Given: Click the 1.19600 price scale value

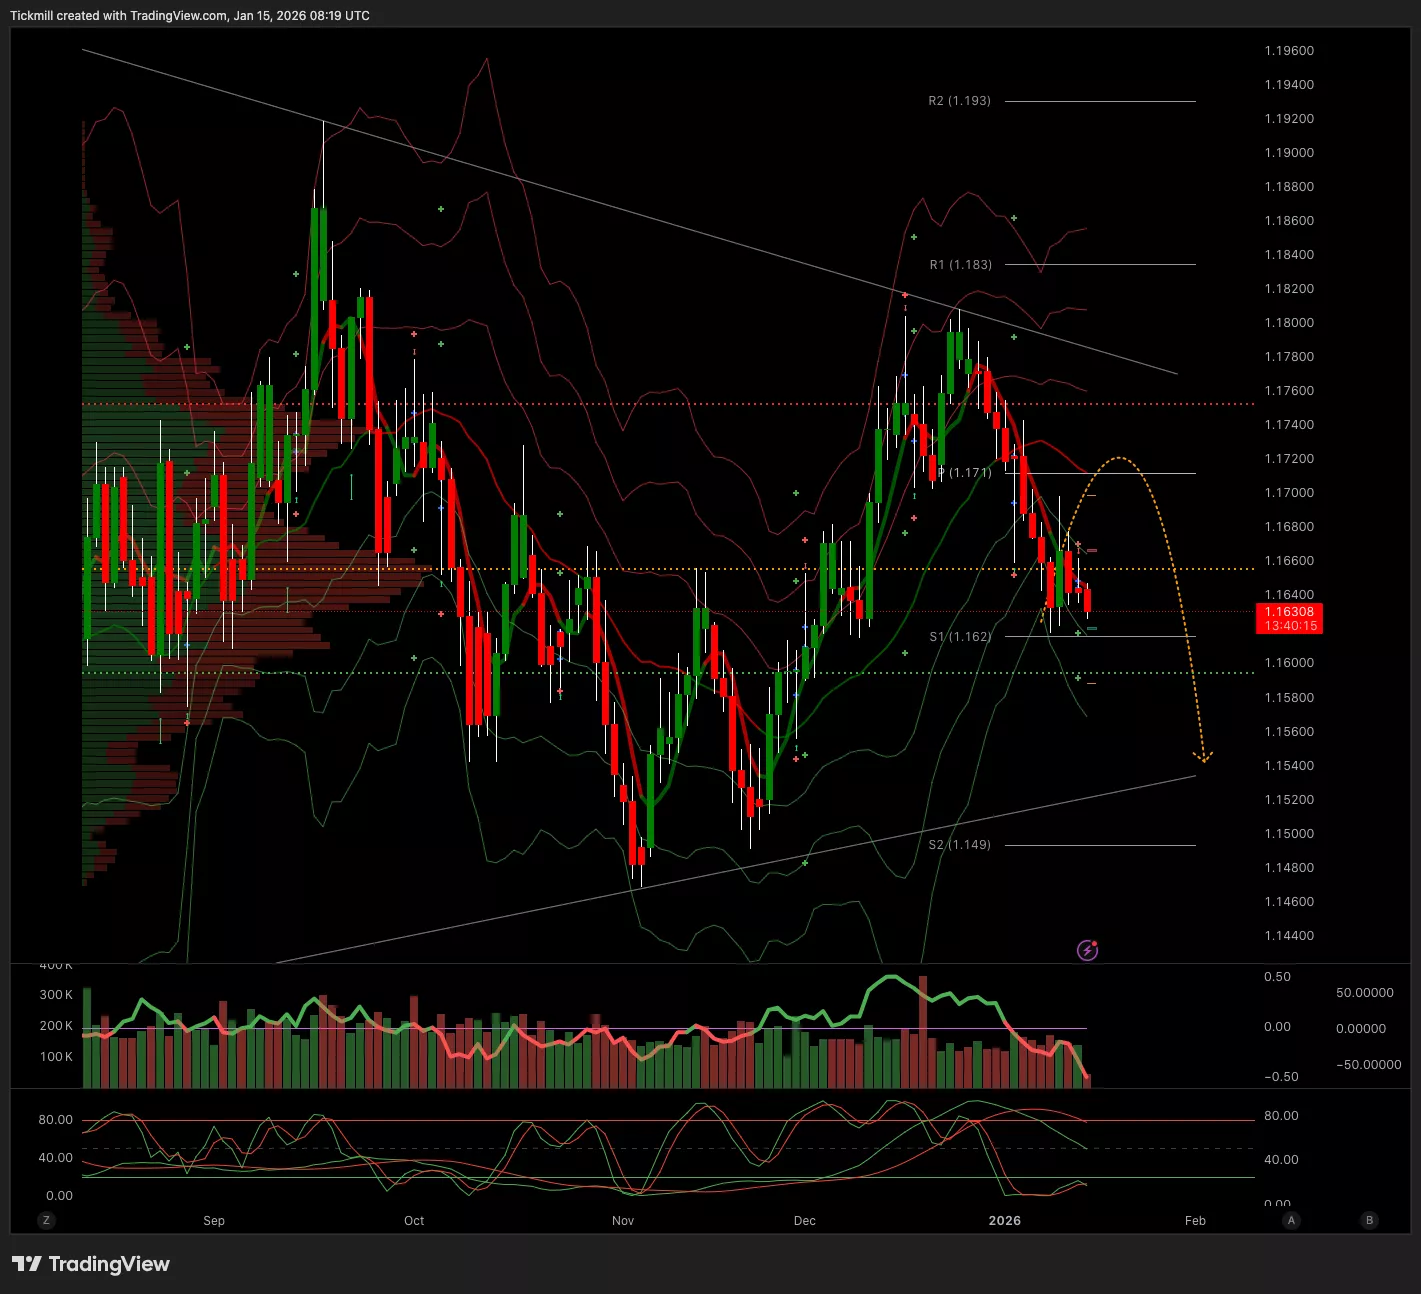Looking at the screenshot, I should click(x=1288, y=51).
